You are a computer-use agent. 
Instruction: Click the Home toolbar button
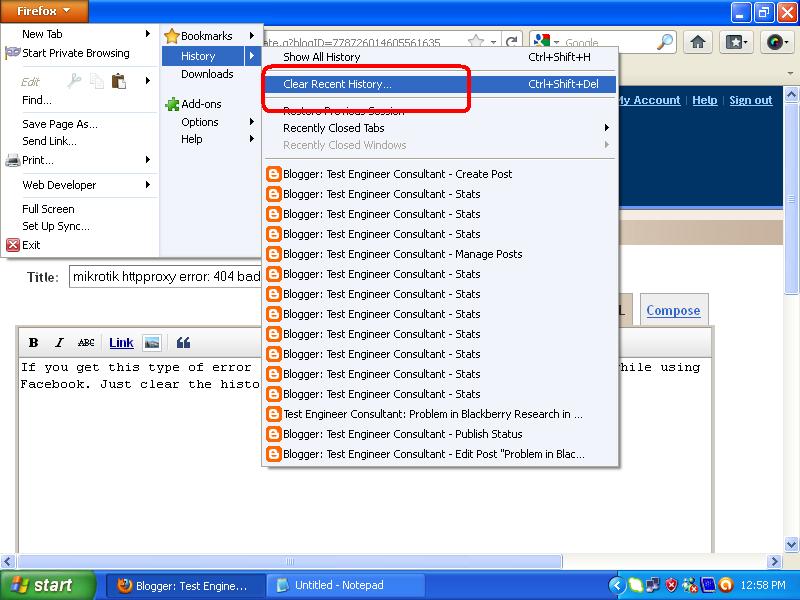(698, 42)
